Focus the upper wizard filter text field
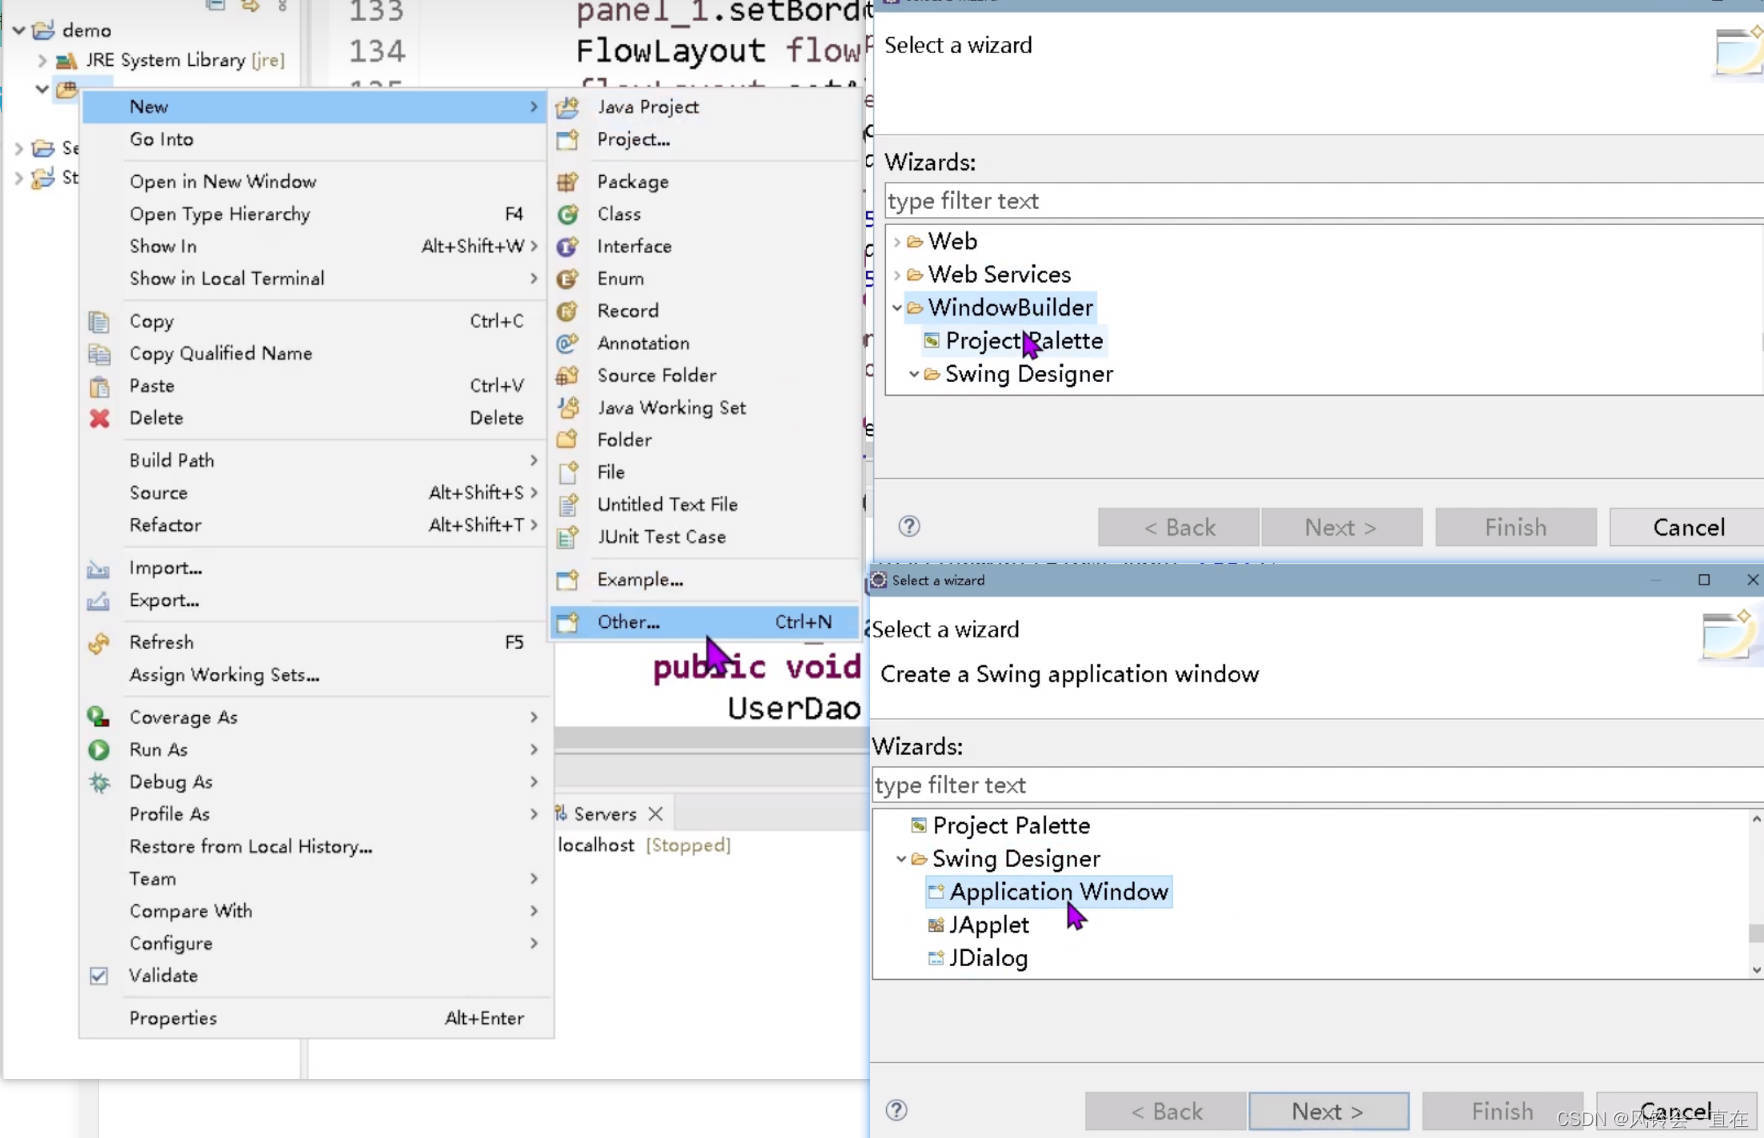 pos(1324,201)
